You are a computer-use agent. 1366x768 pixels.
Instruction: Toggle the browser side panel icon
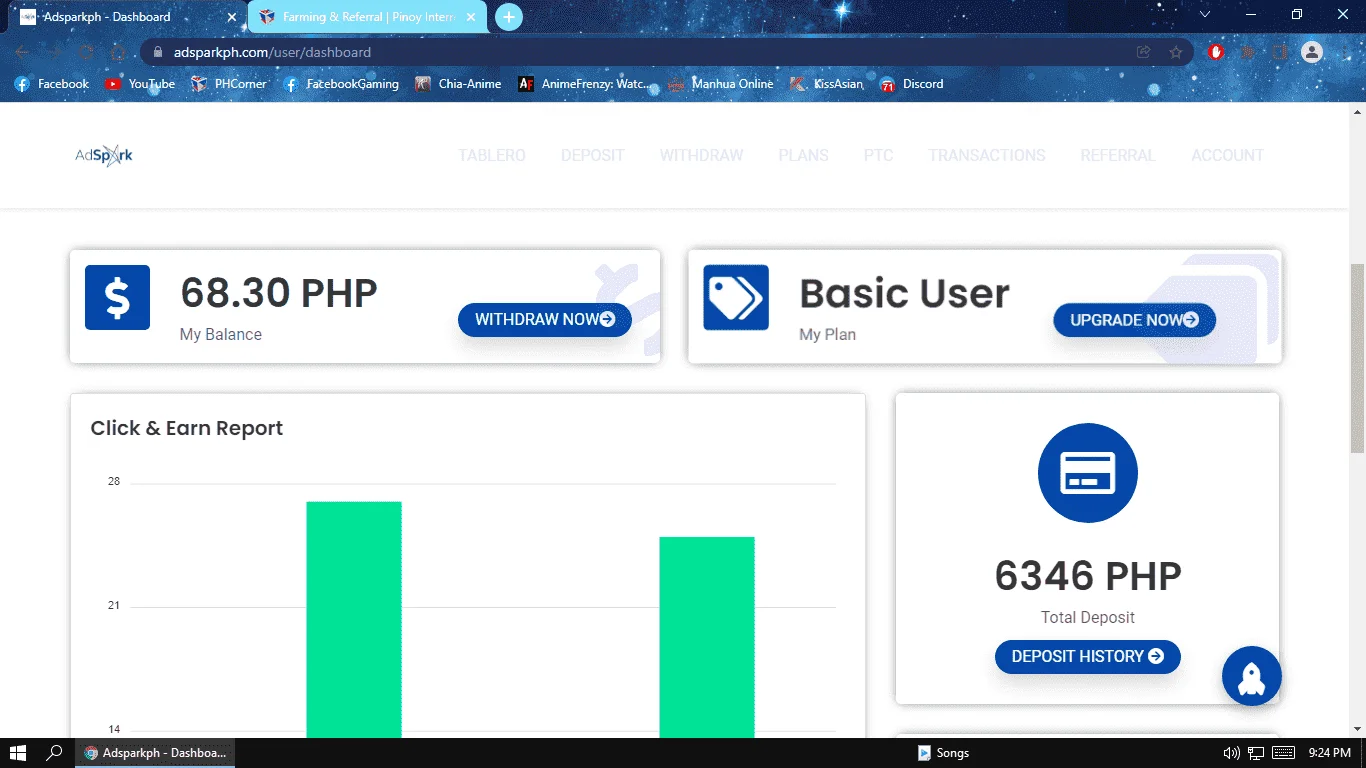(1280, 52)
